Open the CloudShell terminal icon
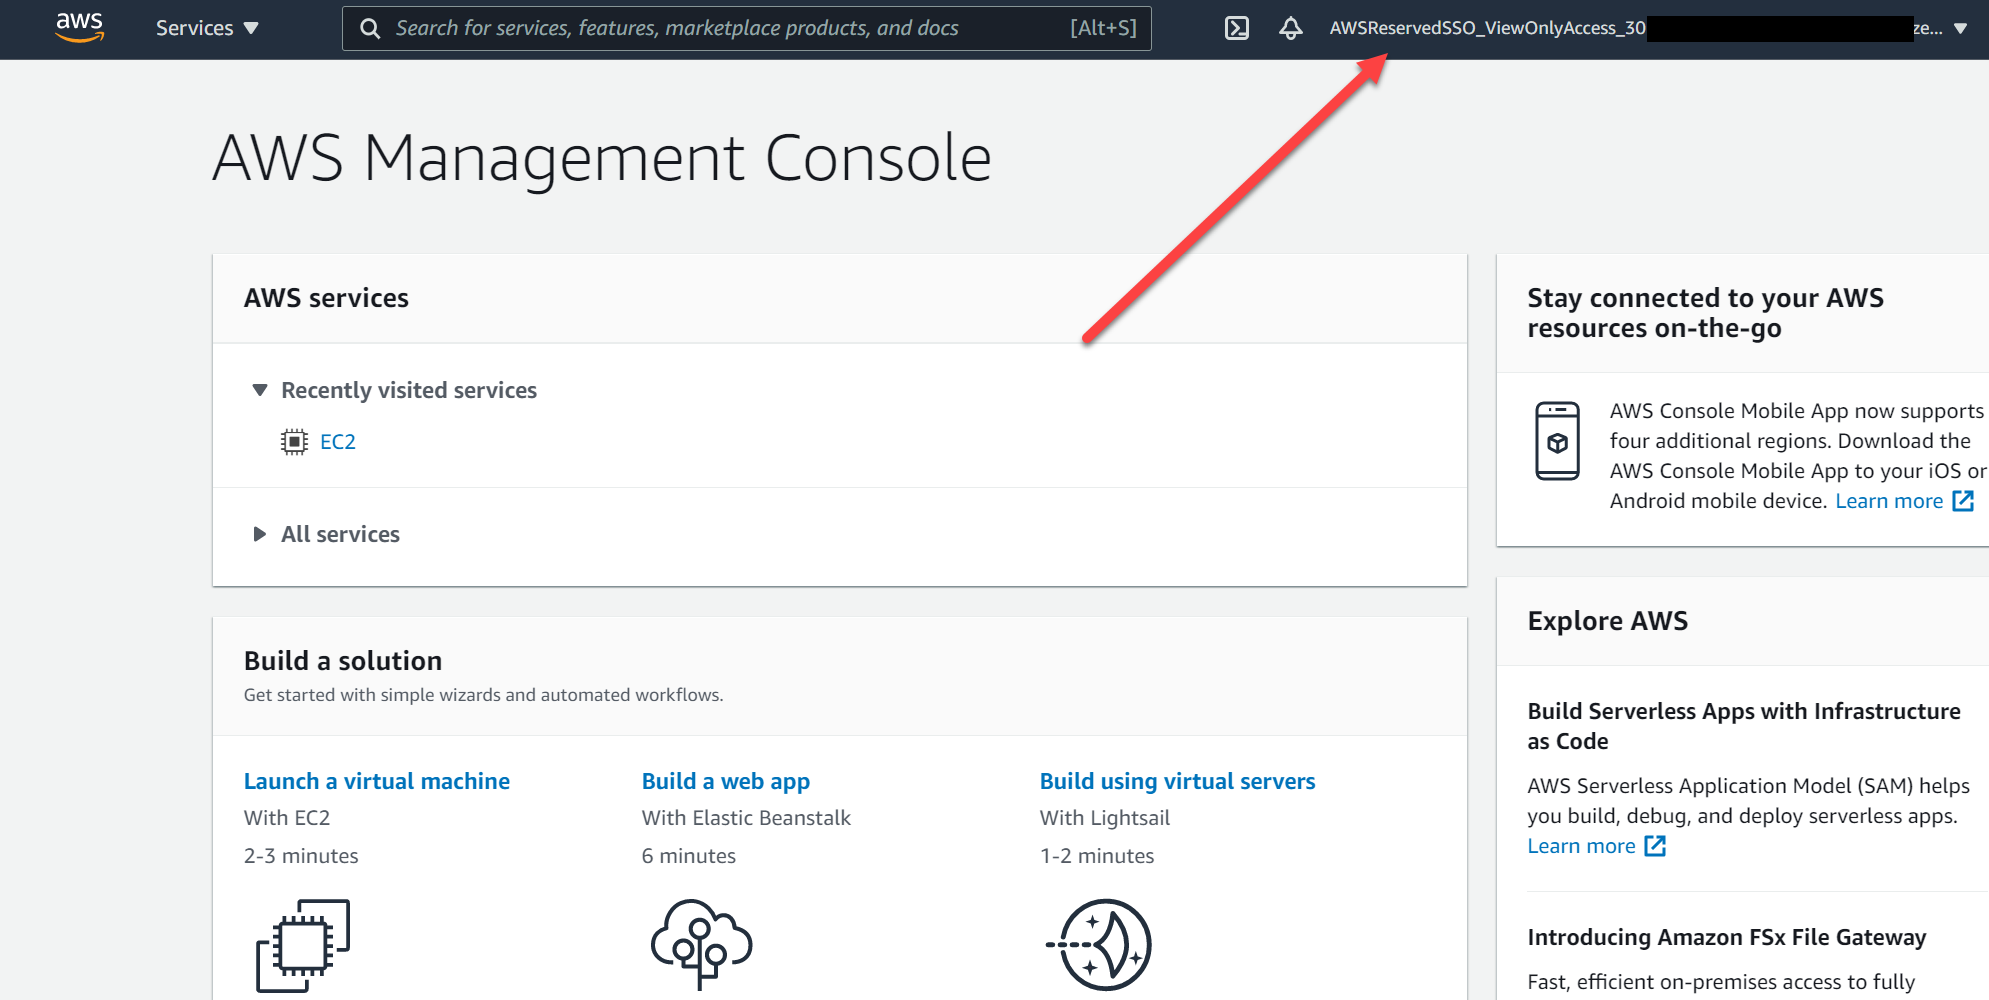Viewport: 1989px width, 1000px height. pyautogui.click(x=1237, y=28)
